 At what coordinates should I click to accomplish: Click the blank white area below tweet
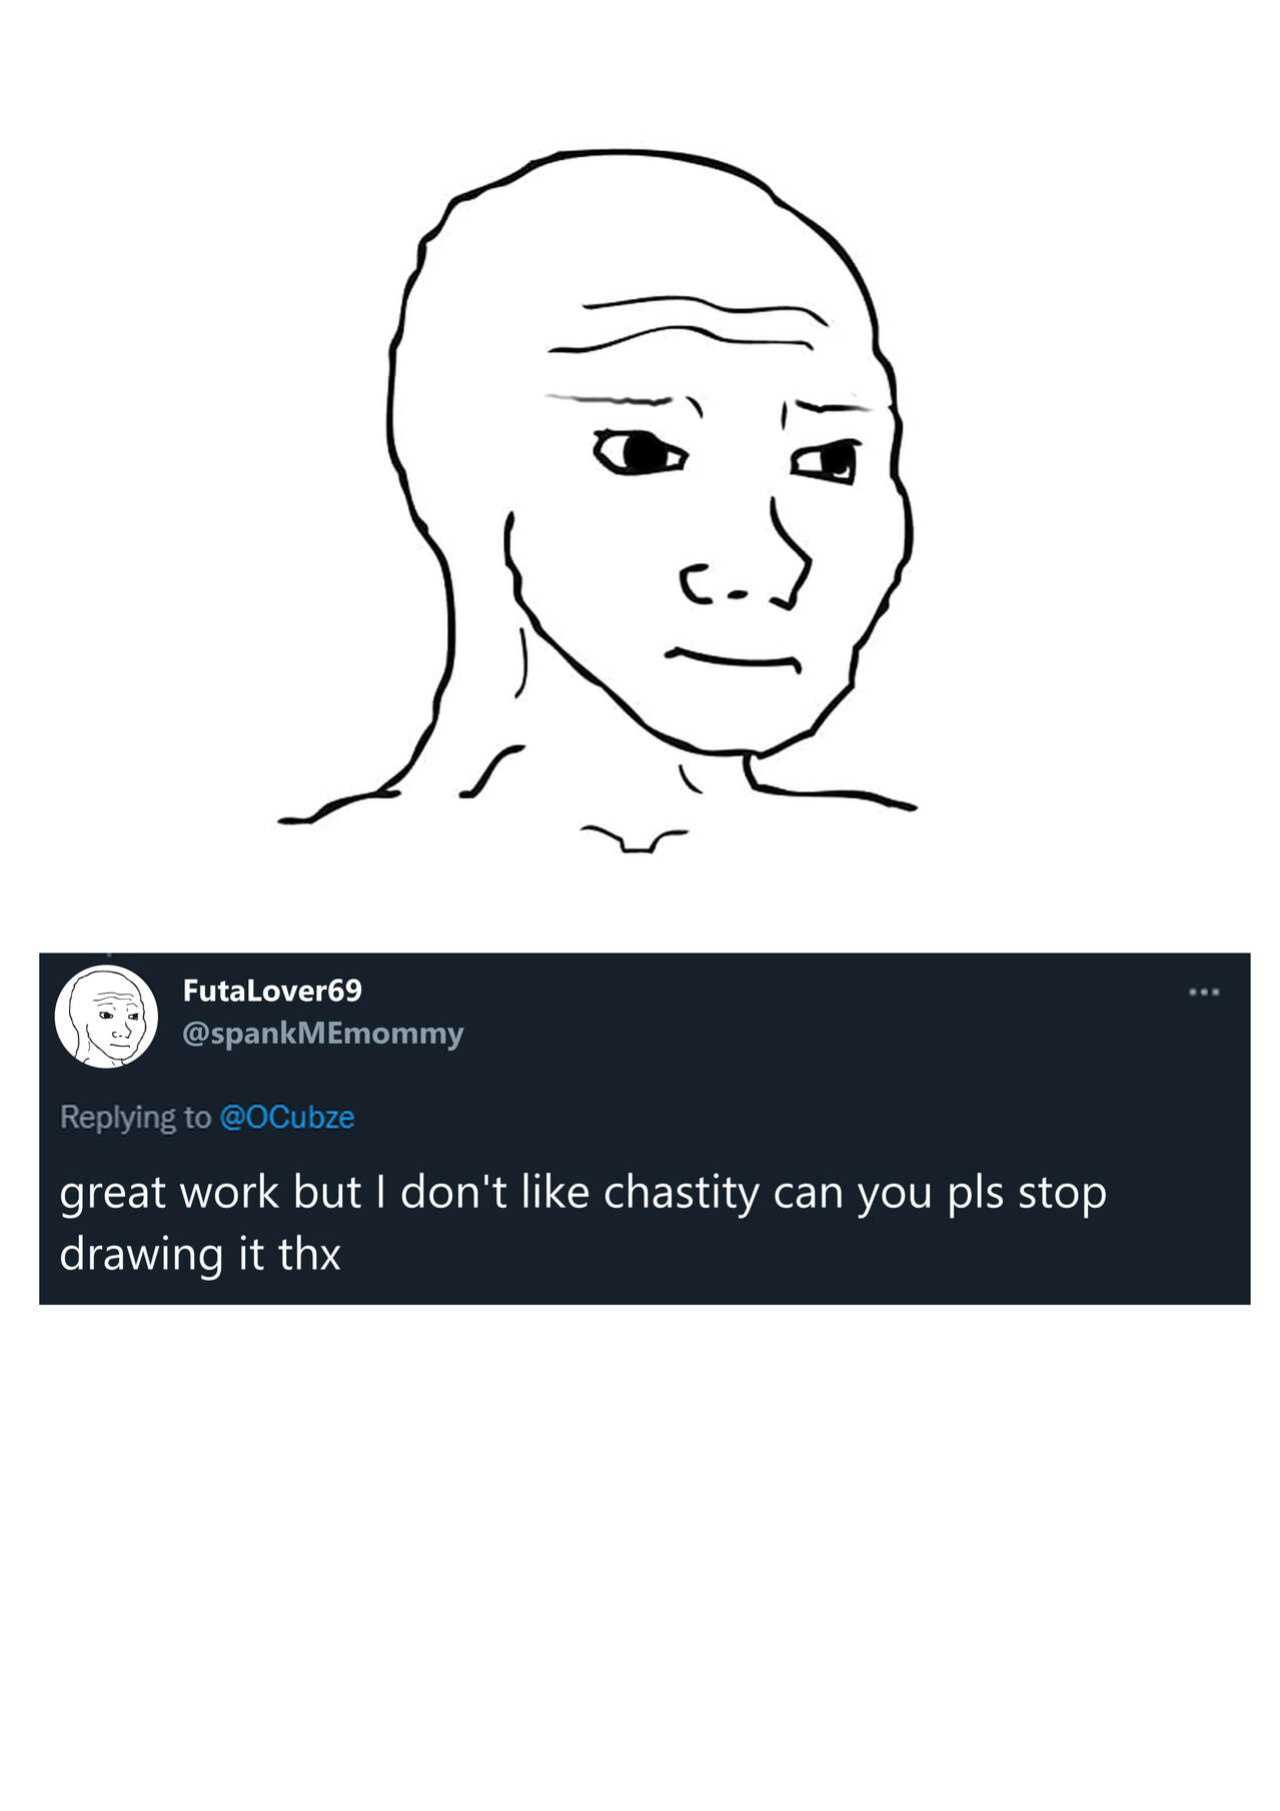pos(640,1550)
